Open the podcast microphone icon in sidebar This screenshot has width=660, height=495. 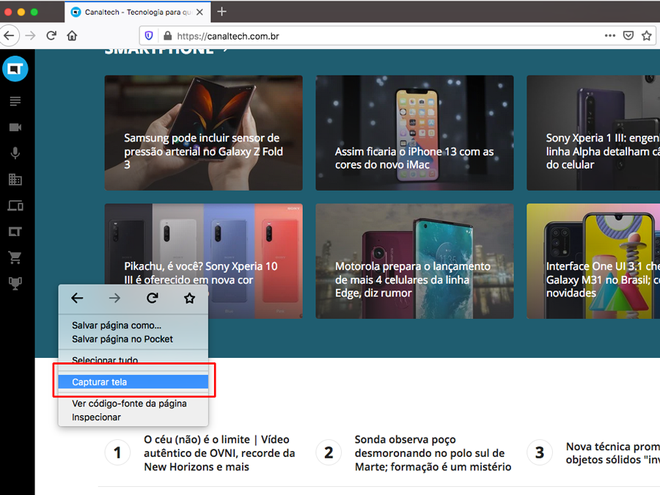15,153
